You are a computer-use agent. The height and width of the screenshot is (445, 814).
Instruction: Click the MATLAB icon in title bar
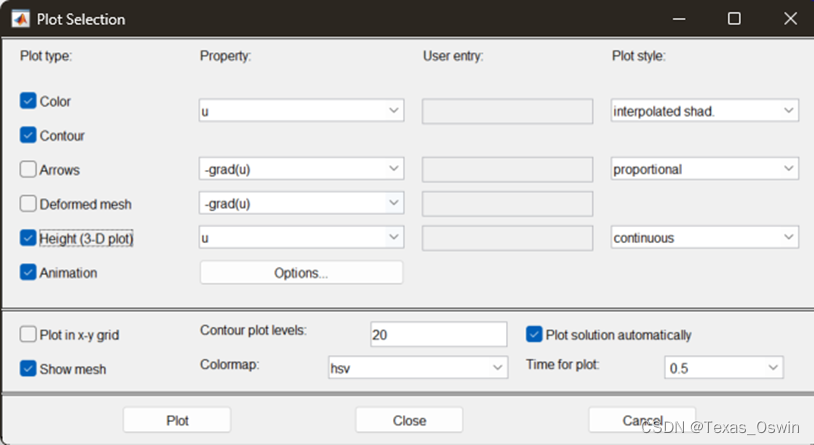coord(21,19)
